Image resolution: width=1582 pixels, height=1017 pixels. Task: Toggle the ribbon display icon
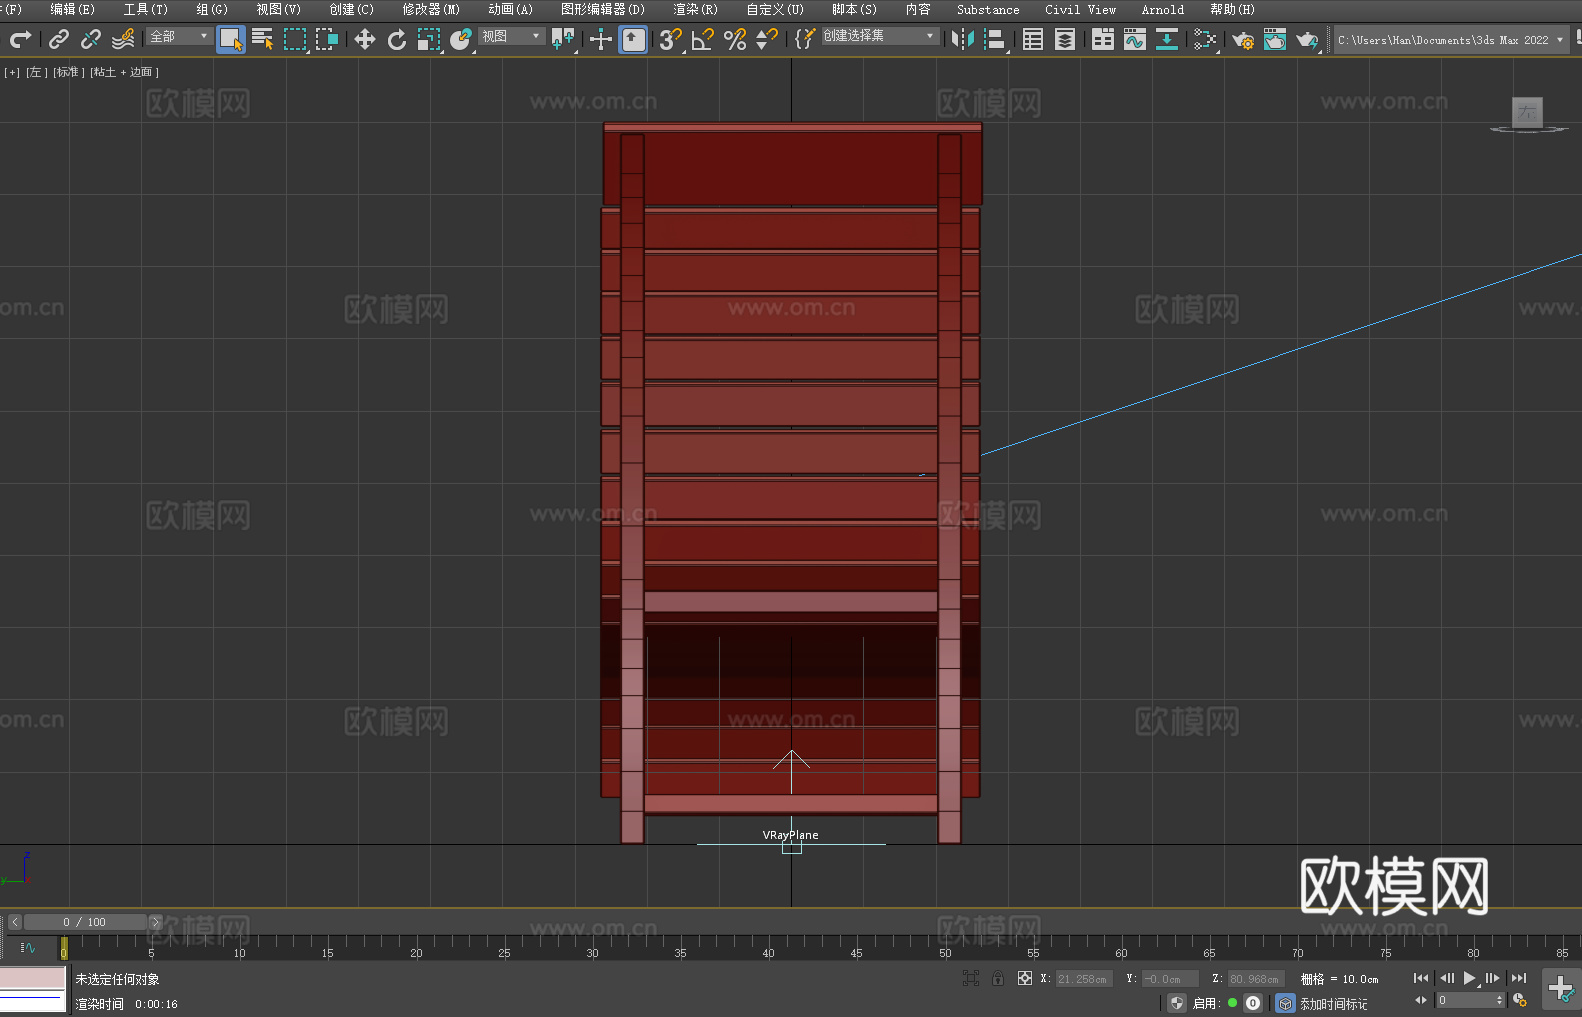click(1103, 39)
